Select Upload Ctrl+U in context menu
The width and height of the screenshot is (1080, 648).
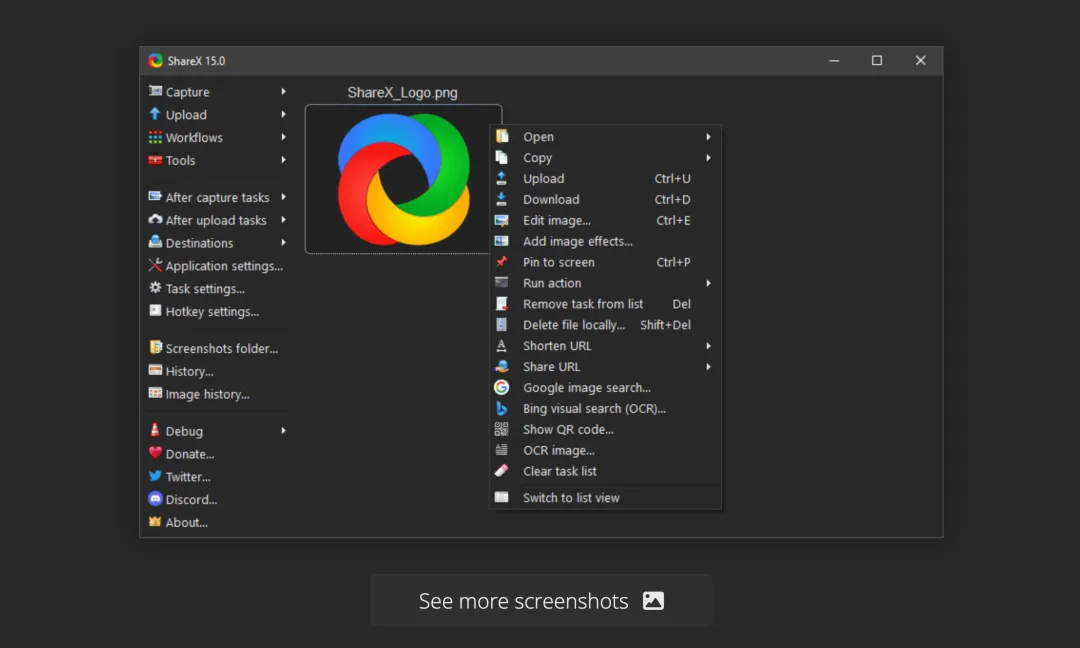(x=605, y=178)
